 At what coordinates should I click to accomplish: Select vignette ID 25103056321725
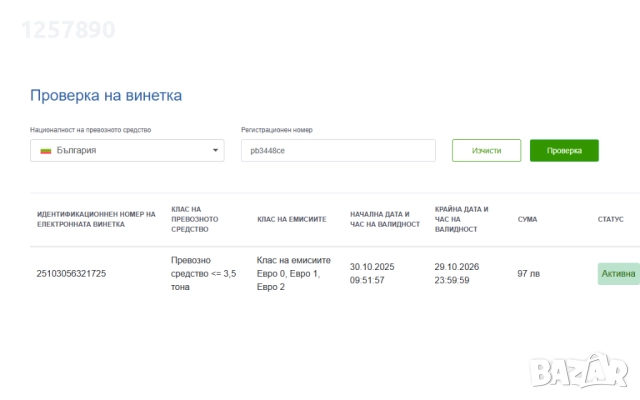[x=71, y=273]
